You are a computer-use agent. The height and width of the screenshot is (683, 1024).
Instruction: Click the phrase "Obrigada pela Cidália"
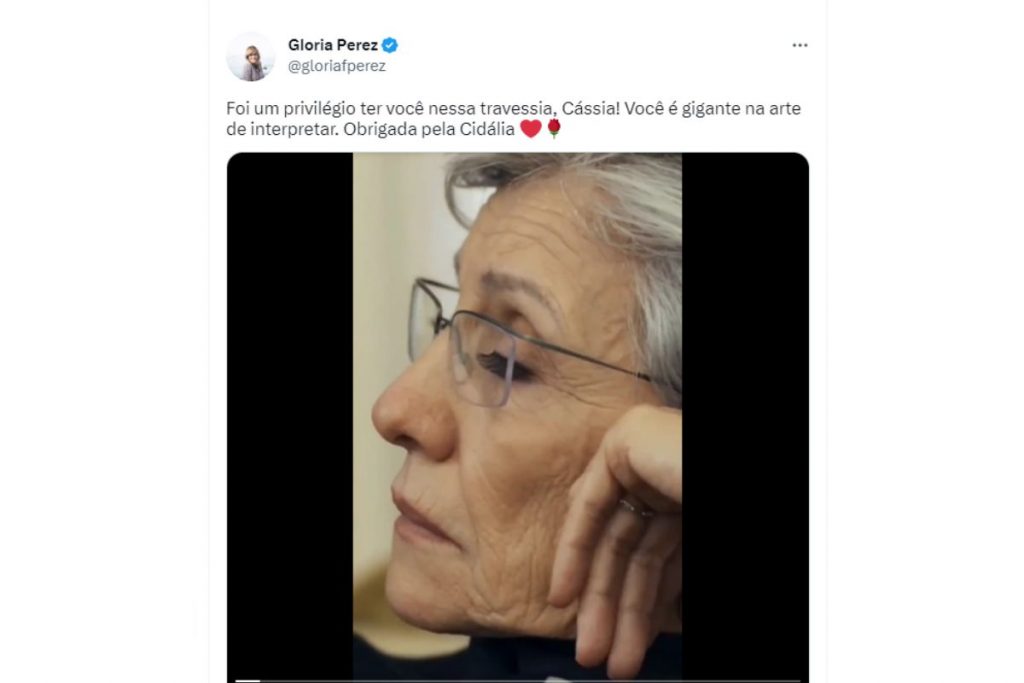[x=429, y=129]
